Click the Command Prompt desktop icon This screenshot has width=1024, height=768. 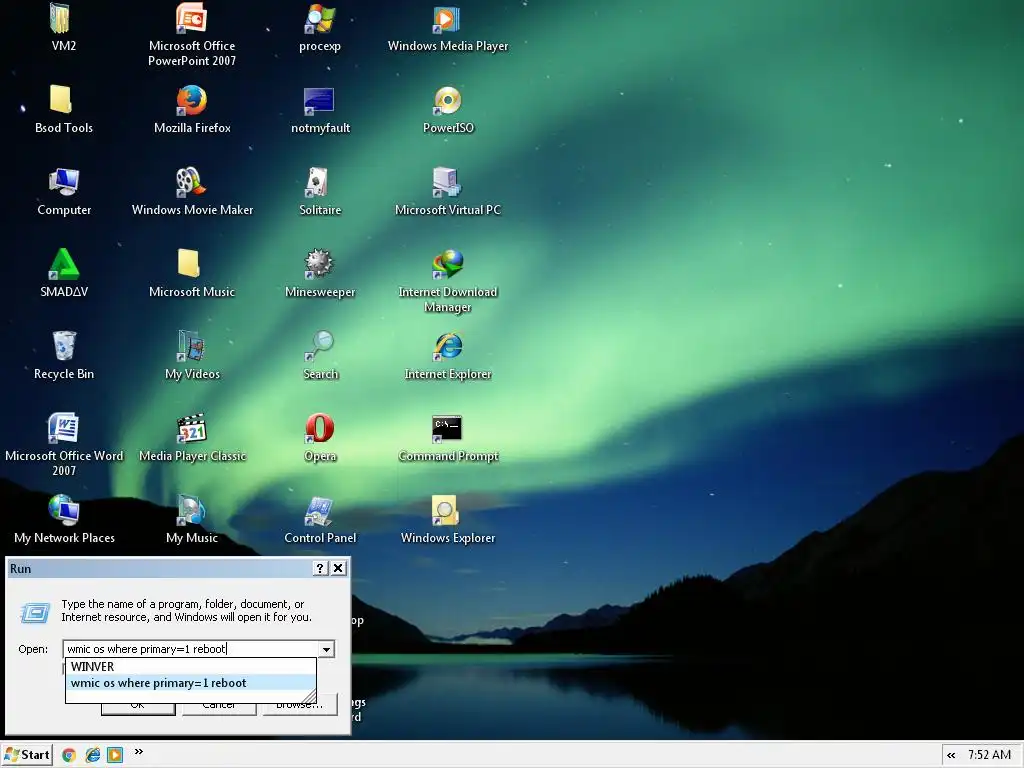click(447, 429)
